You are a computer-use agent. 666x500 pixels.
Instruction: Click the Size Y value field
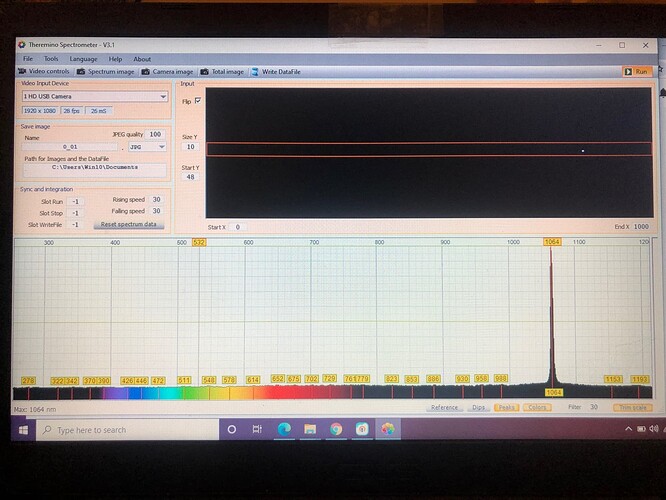click(190, 147)
